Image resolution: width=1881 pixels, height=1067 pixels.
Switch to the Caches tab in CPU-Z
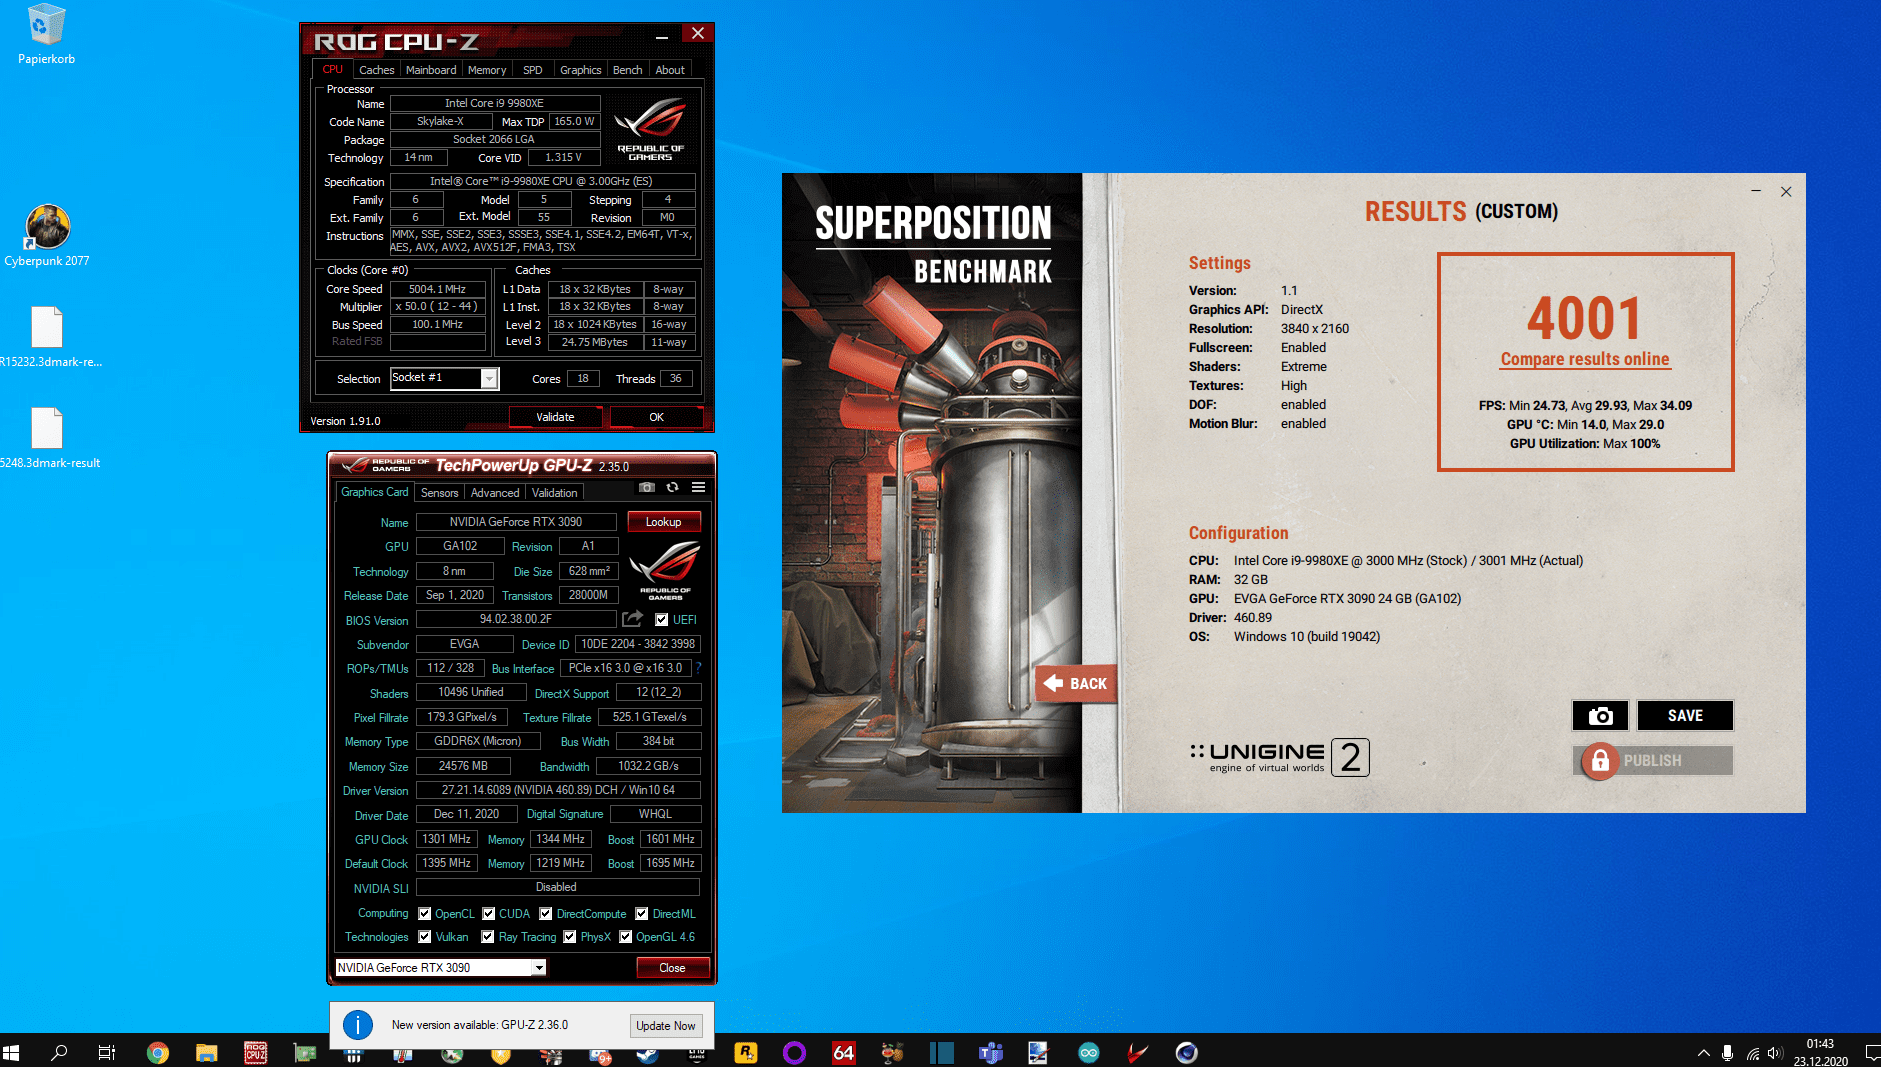pyautogui.click(x=376, y=70)
